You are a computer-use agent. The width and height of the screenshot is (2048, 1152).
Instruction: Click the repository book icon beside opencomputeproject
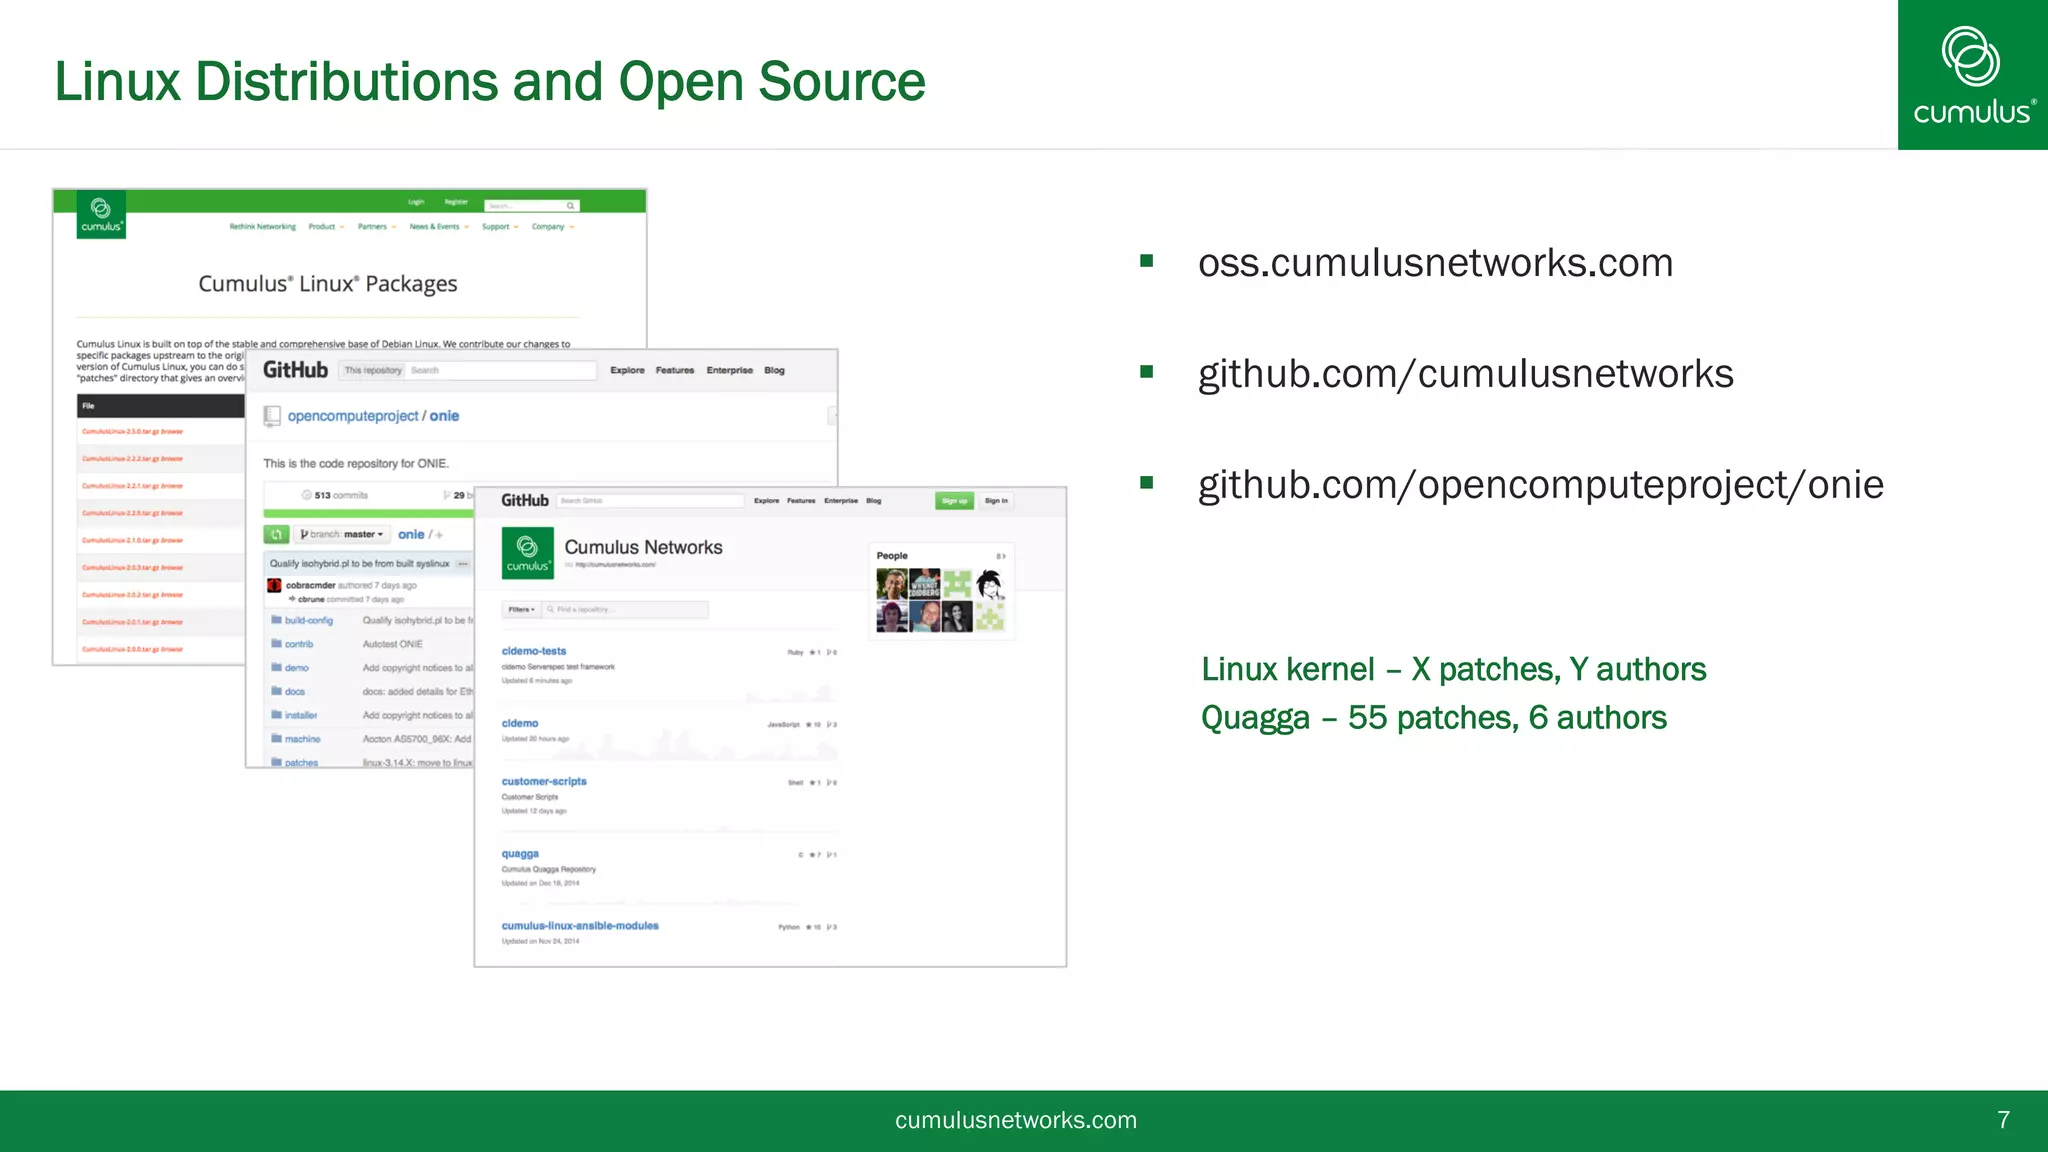272,416
